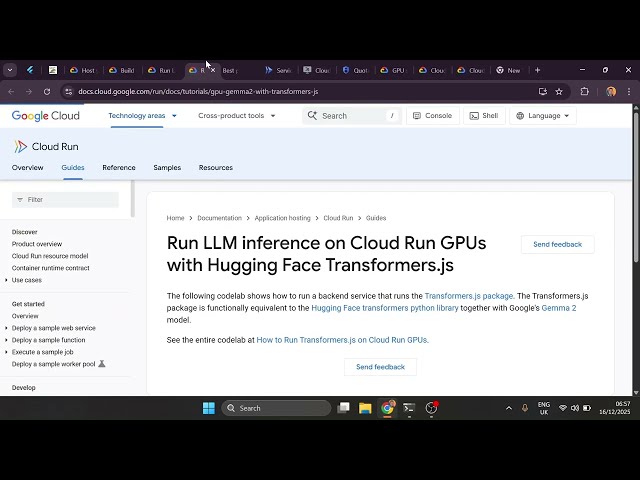Open the Reference navigation tab
The image size is (640, 480).
[x=119, y=167]
